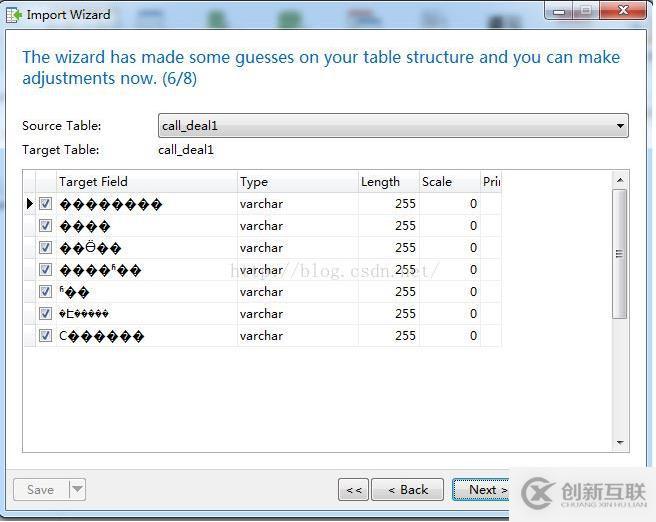This screenshot has height=522, width=656.
Task: Toggle checkbox in the fourth field row
Action: pos(45,270)
